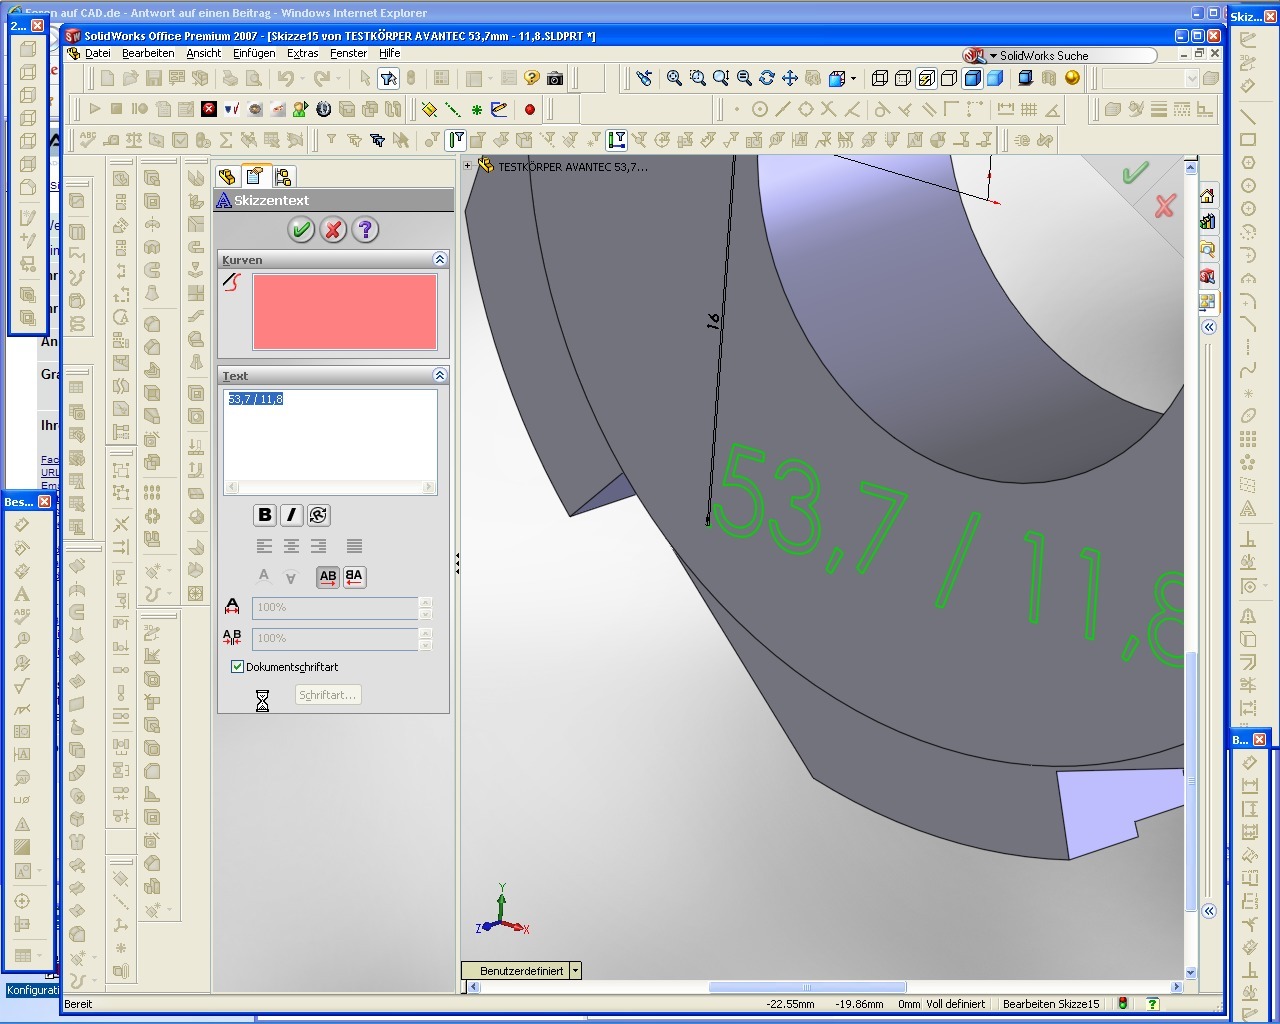1280x1024 pixels.
Task: Cancel Skizzentext with red X
Action: (333, 230)
